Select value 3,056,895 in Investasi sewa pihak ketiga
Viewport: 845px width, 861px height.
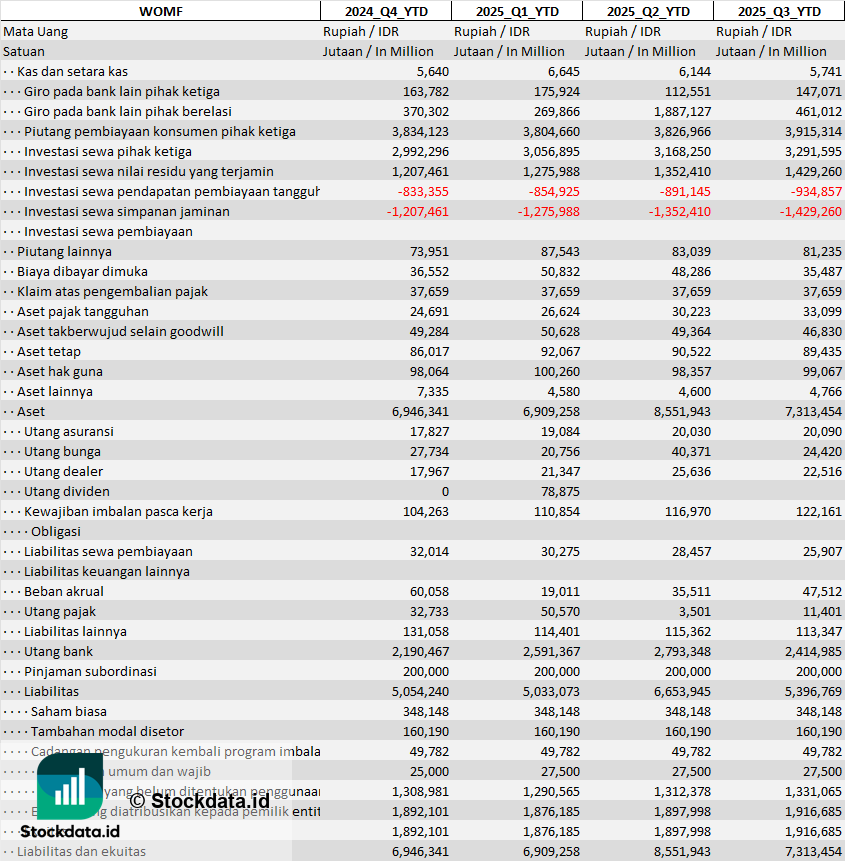[x=551, y=152]
